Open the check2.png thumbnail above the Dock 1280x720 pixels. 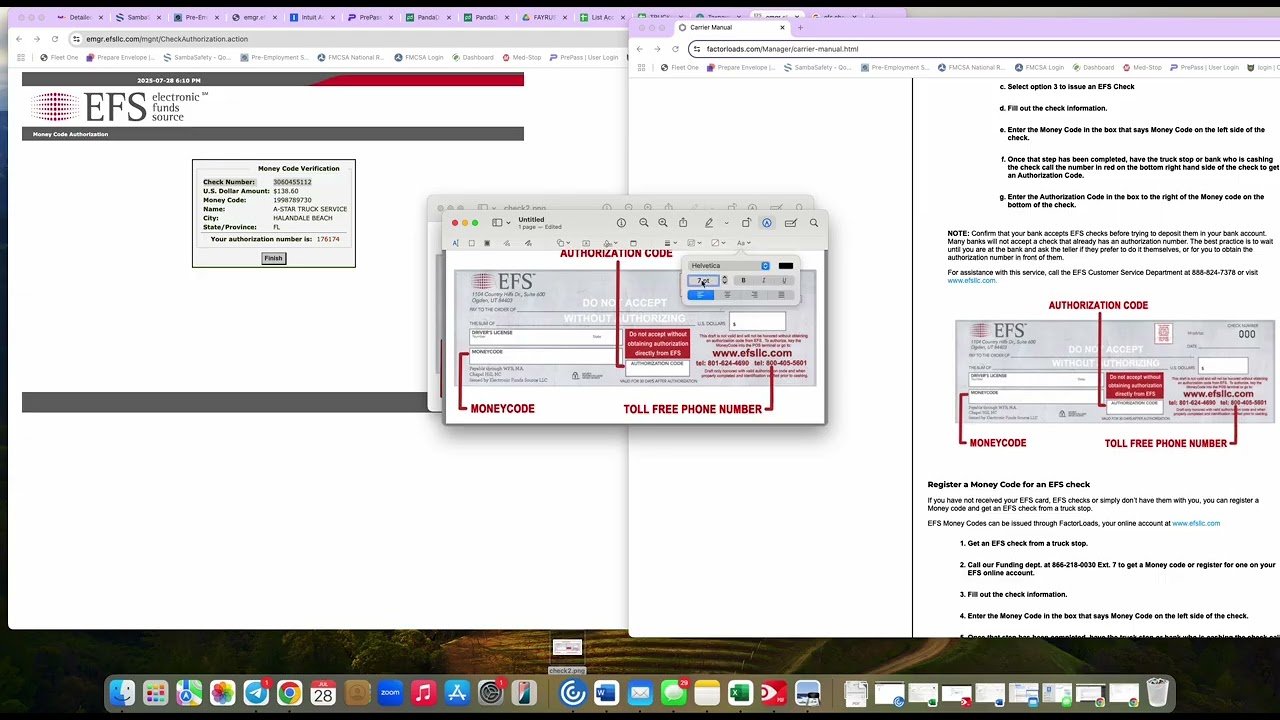567,648
